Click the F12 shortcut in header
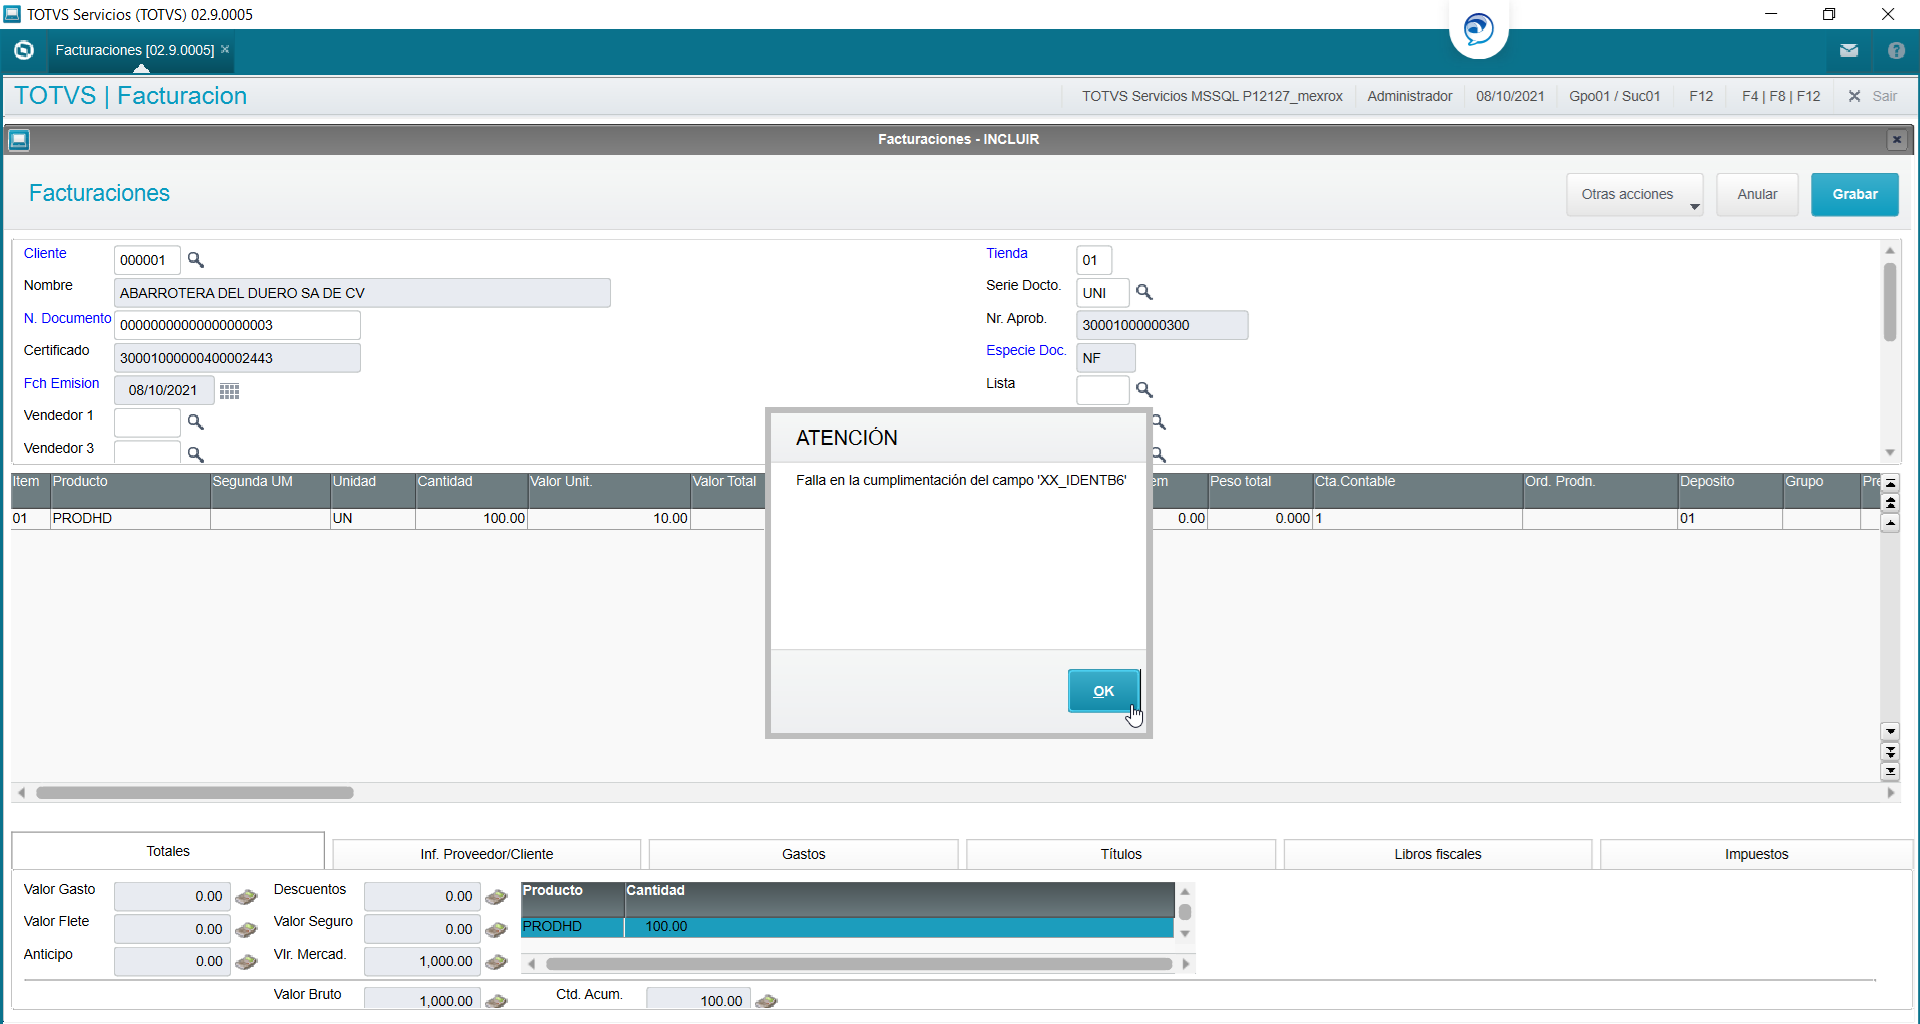 1701,96
